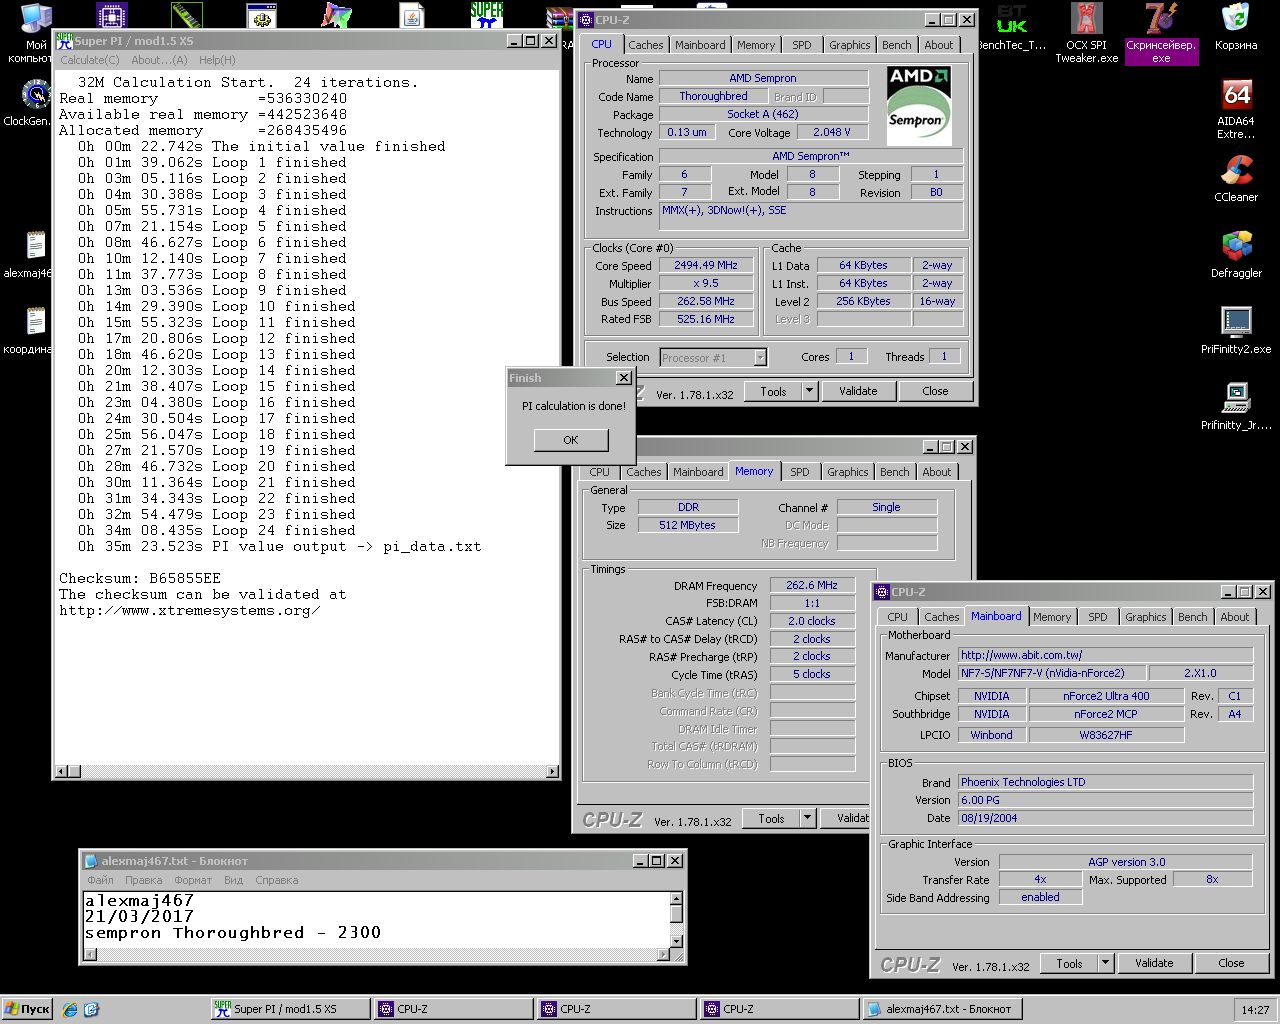Image resolution: width=1280 pixels, height=1024 pixels.
Task: Click Close button in the CPU-Z Mainboard window
Action: 1231,963
